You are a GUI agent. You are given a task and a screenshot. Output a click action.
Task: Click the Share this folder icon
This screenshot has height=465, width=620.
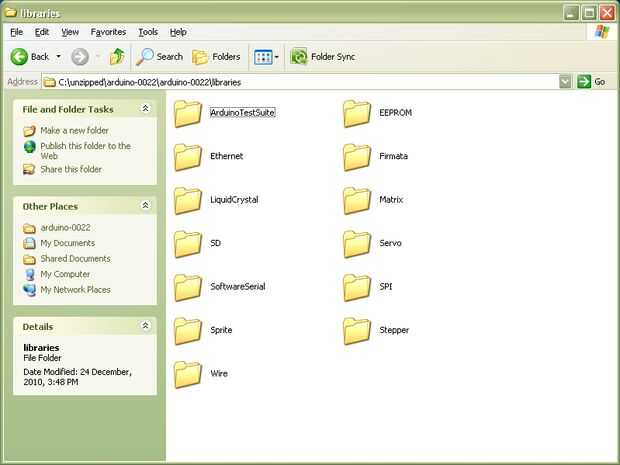(29, 170)
